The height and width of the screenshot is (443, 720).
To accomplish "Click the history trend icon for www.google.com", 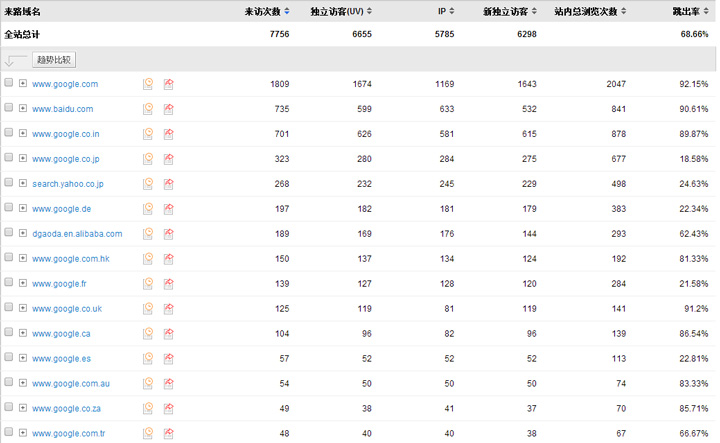I will [x=148, y=84].
